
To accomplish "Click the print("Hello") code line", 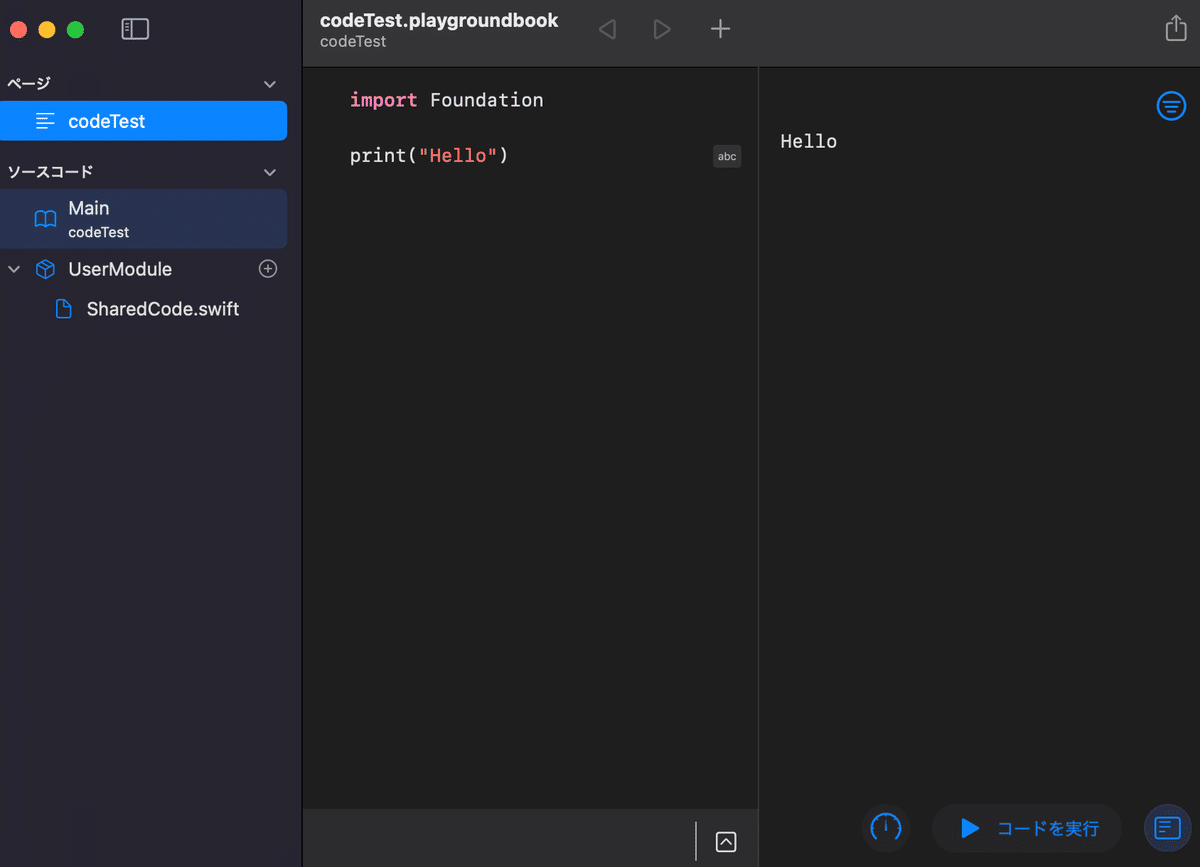I will tap(429, 156).
